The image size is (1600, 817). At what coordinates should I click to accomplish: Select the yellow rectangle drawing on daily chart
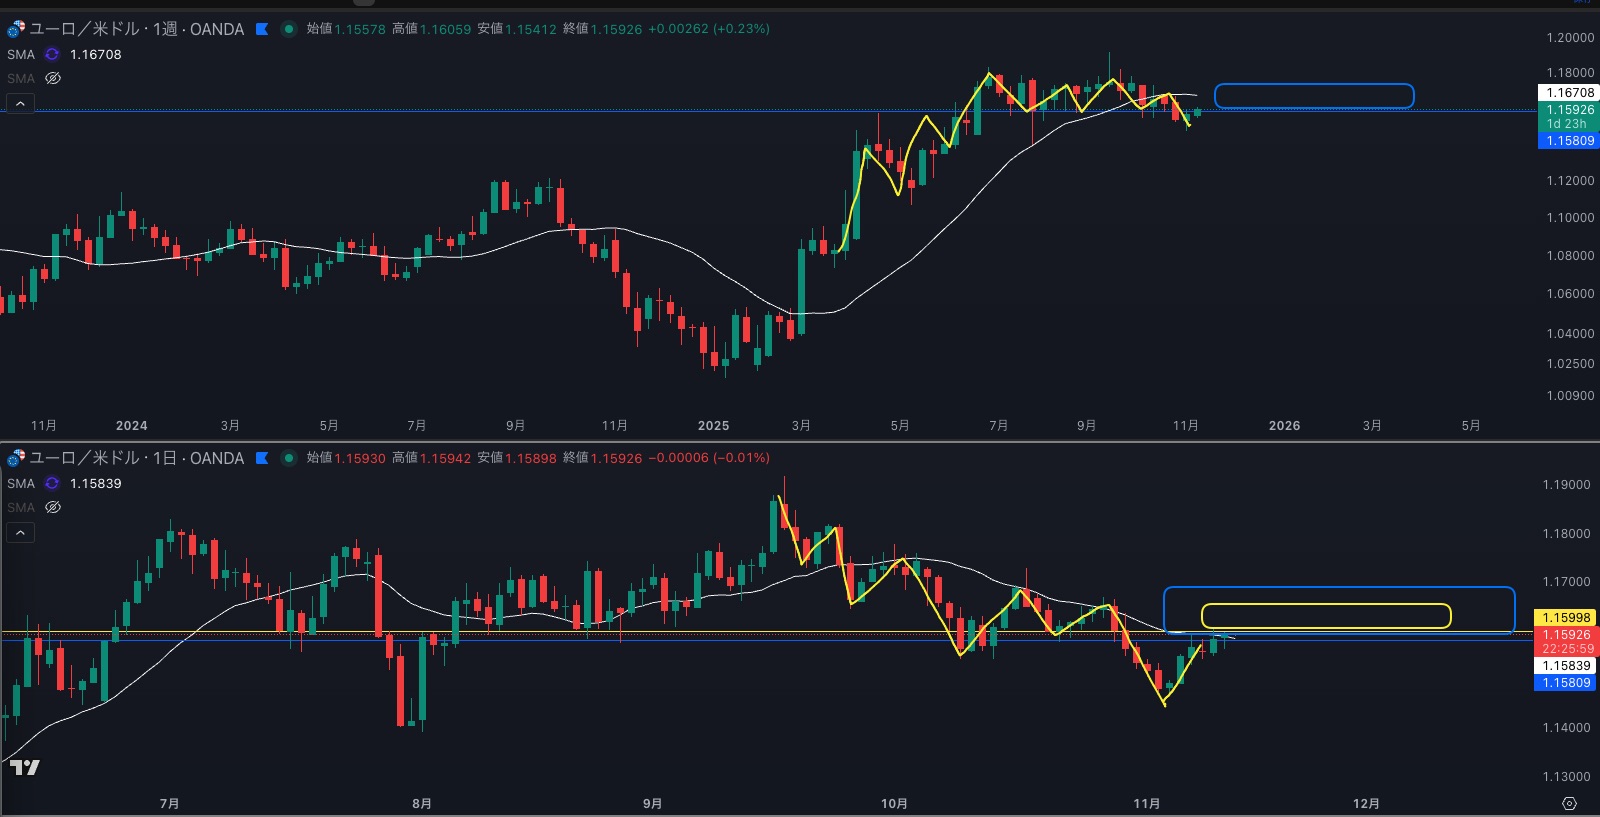pyautogui.click(x=1325, y=605)
